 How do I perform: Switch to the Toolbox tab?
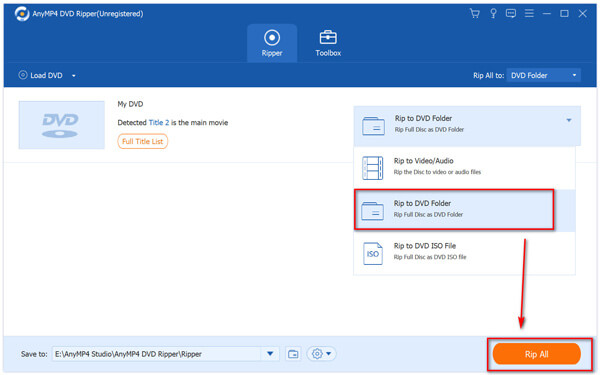pyautogui.click(x=328, y=43)
